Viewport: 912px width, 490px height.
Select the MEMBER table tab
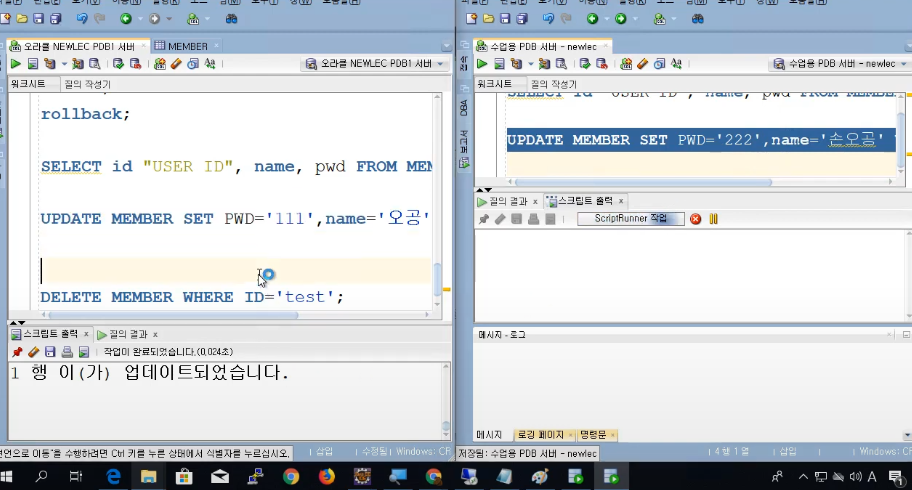point(187,46)
